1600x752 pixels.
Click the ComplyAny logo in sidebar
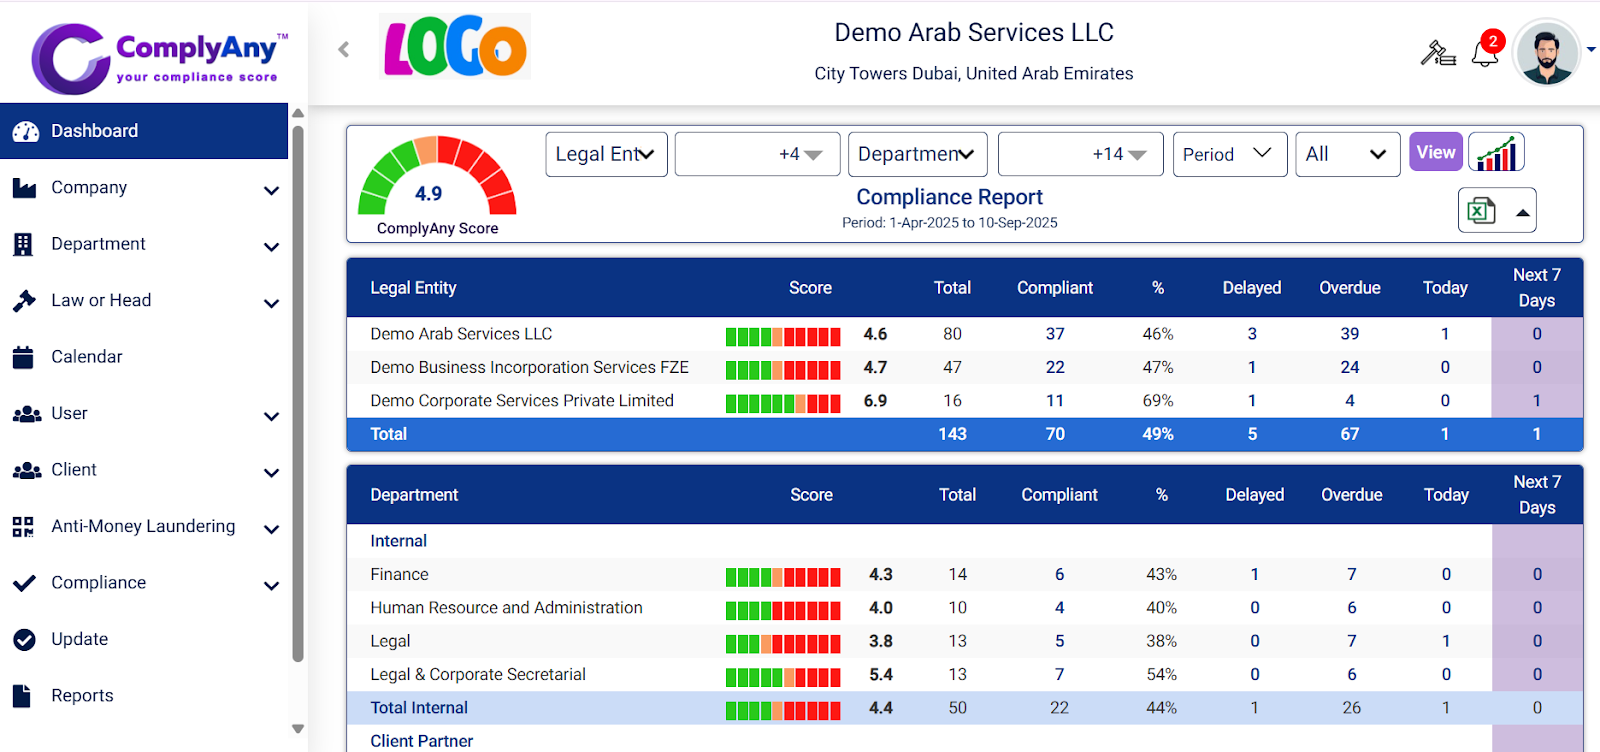coord(160,56)
